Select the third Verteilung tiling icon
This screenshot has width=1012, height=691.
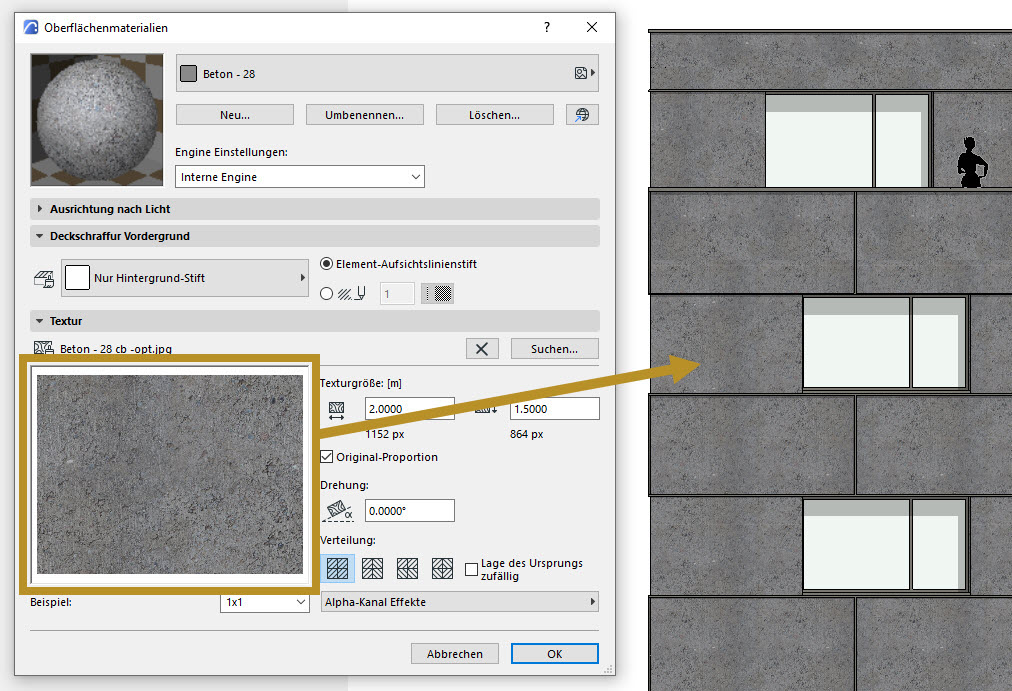pyautogui.click(x=407, y=568)
